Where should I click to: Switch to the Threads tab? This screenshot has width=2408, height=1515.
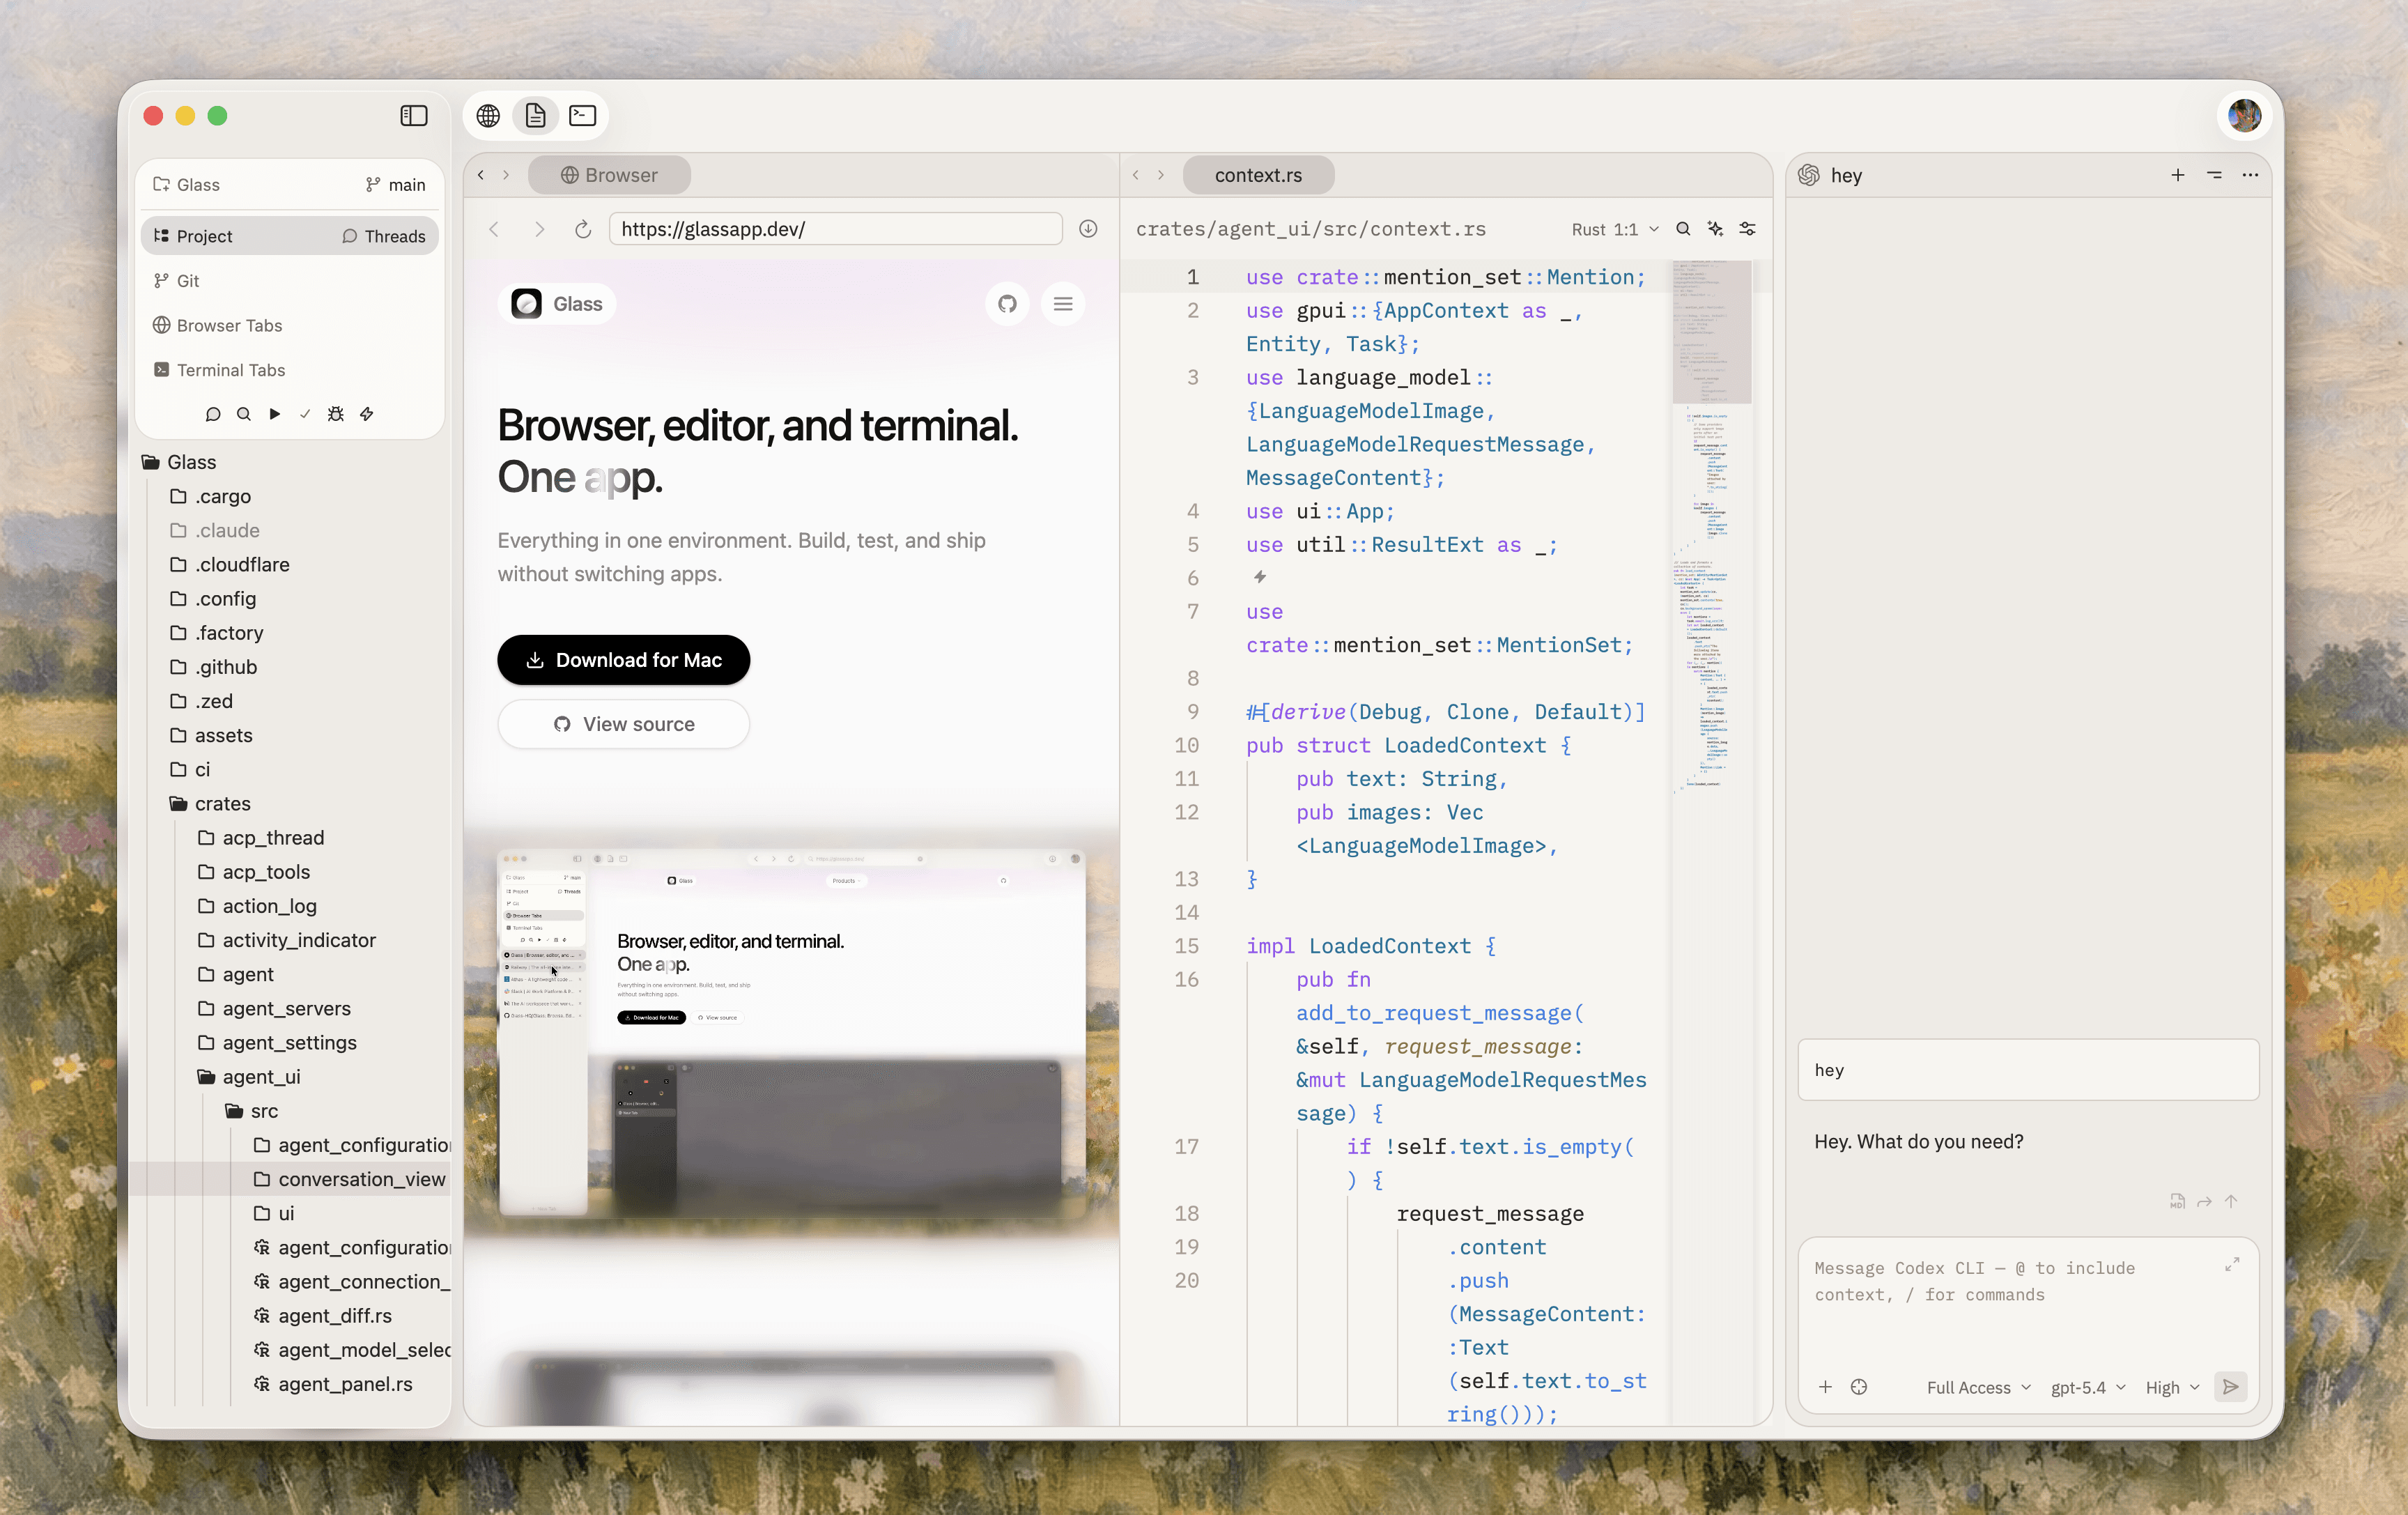point(384,236)
